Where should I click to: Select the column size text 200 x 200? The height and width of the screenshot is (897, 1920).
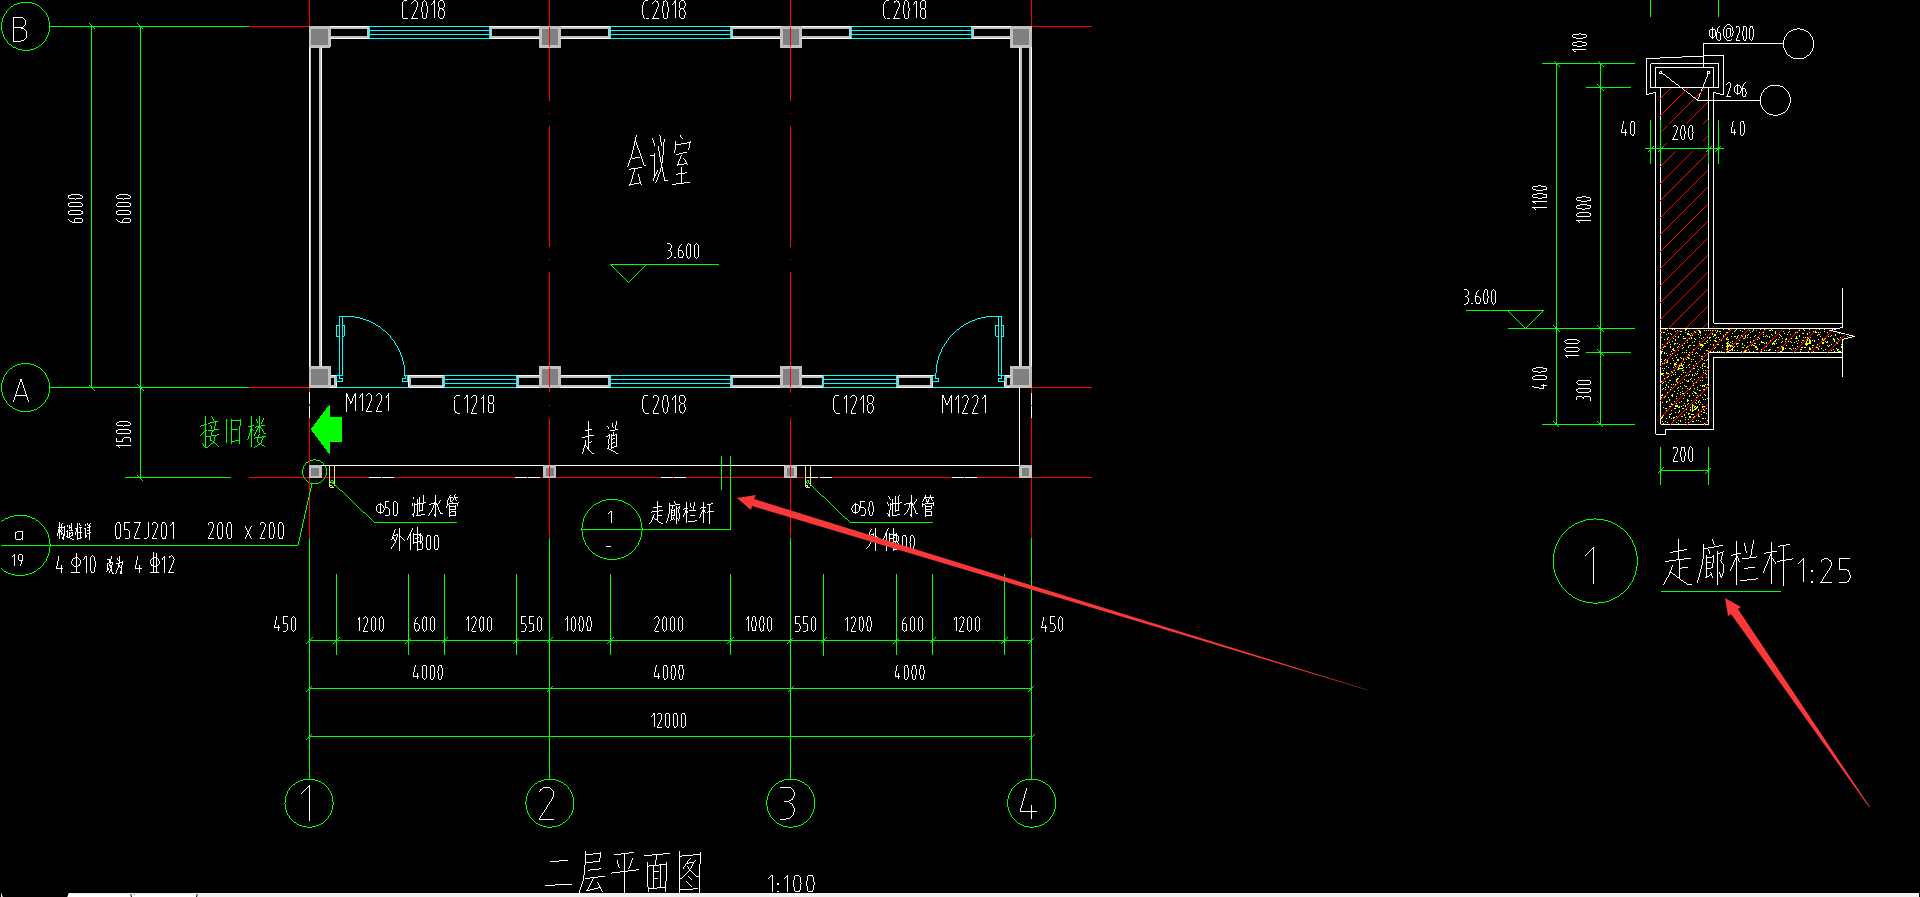(246, 531)
